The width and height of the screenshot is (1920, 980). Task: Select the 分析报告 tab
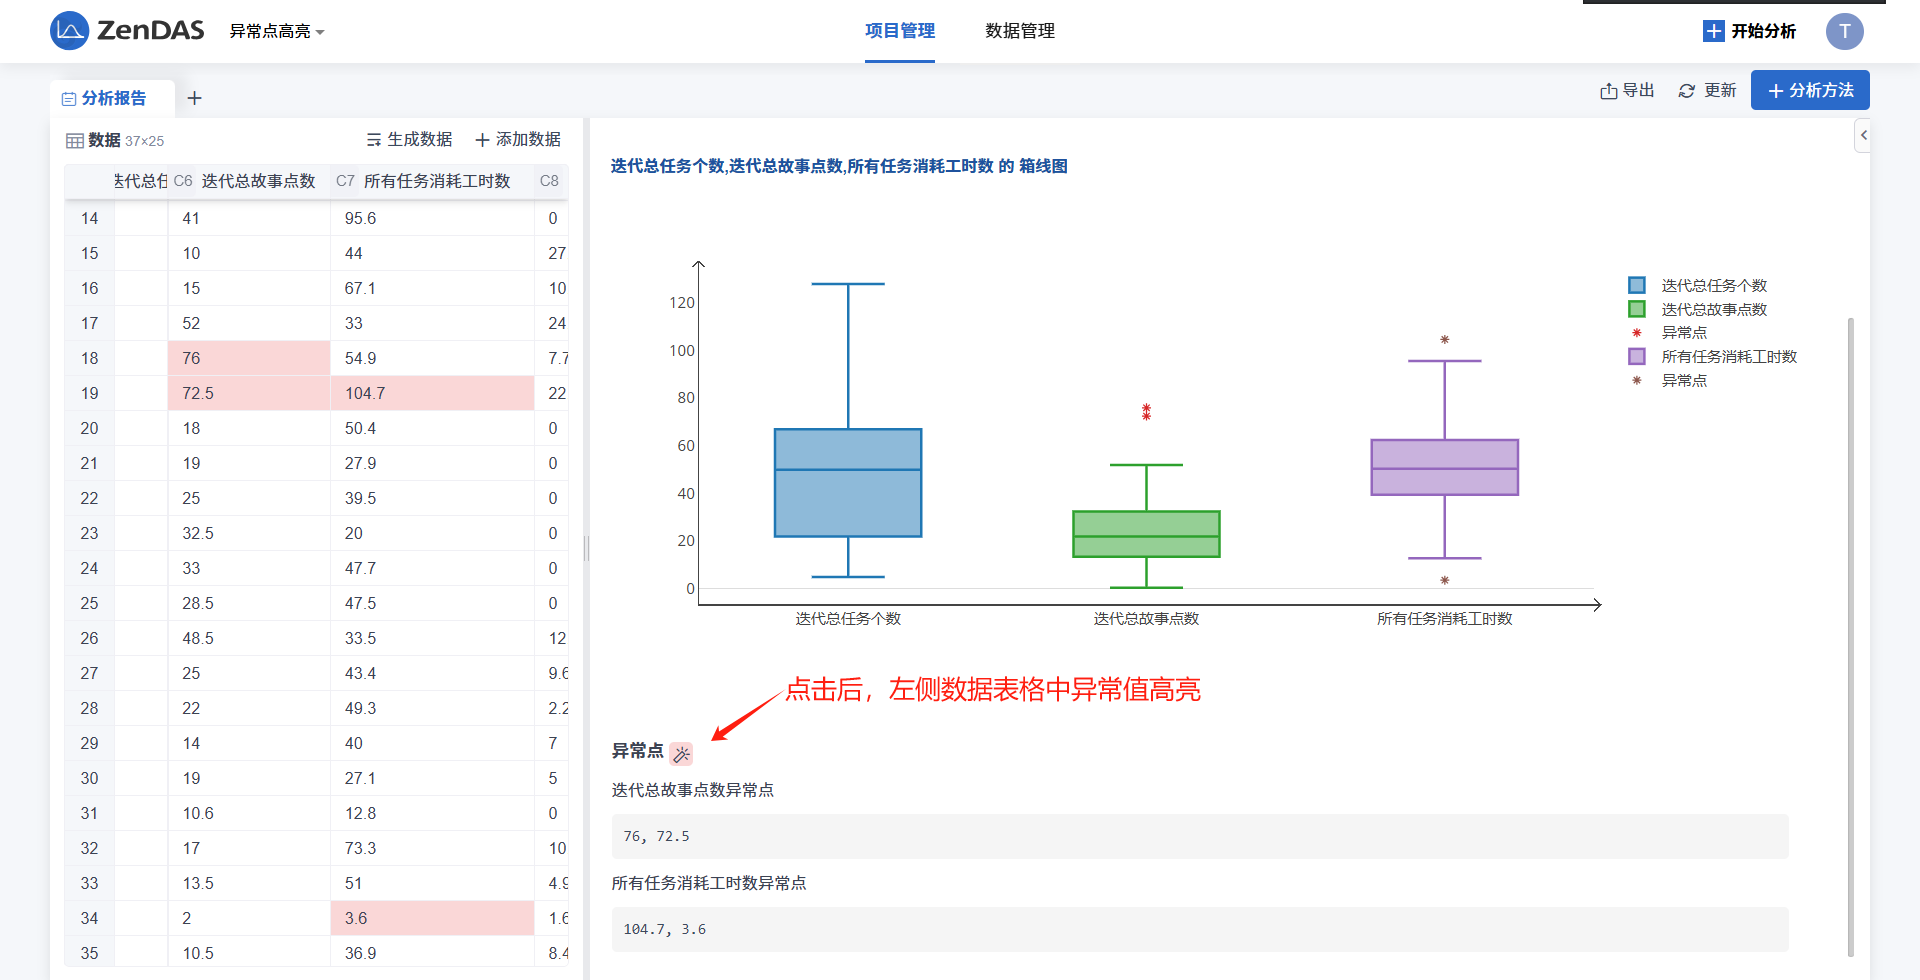(x=112, y=98)
